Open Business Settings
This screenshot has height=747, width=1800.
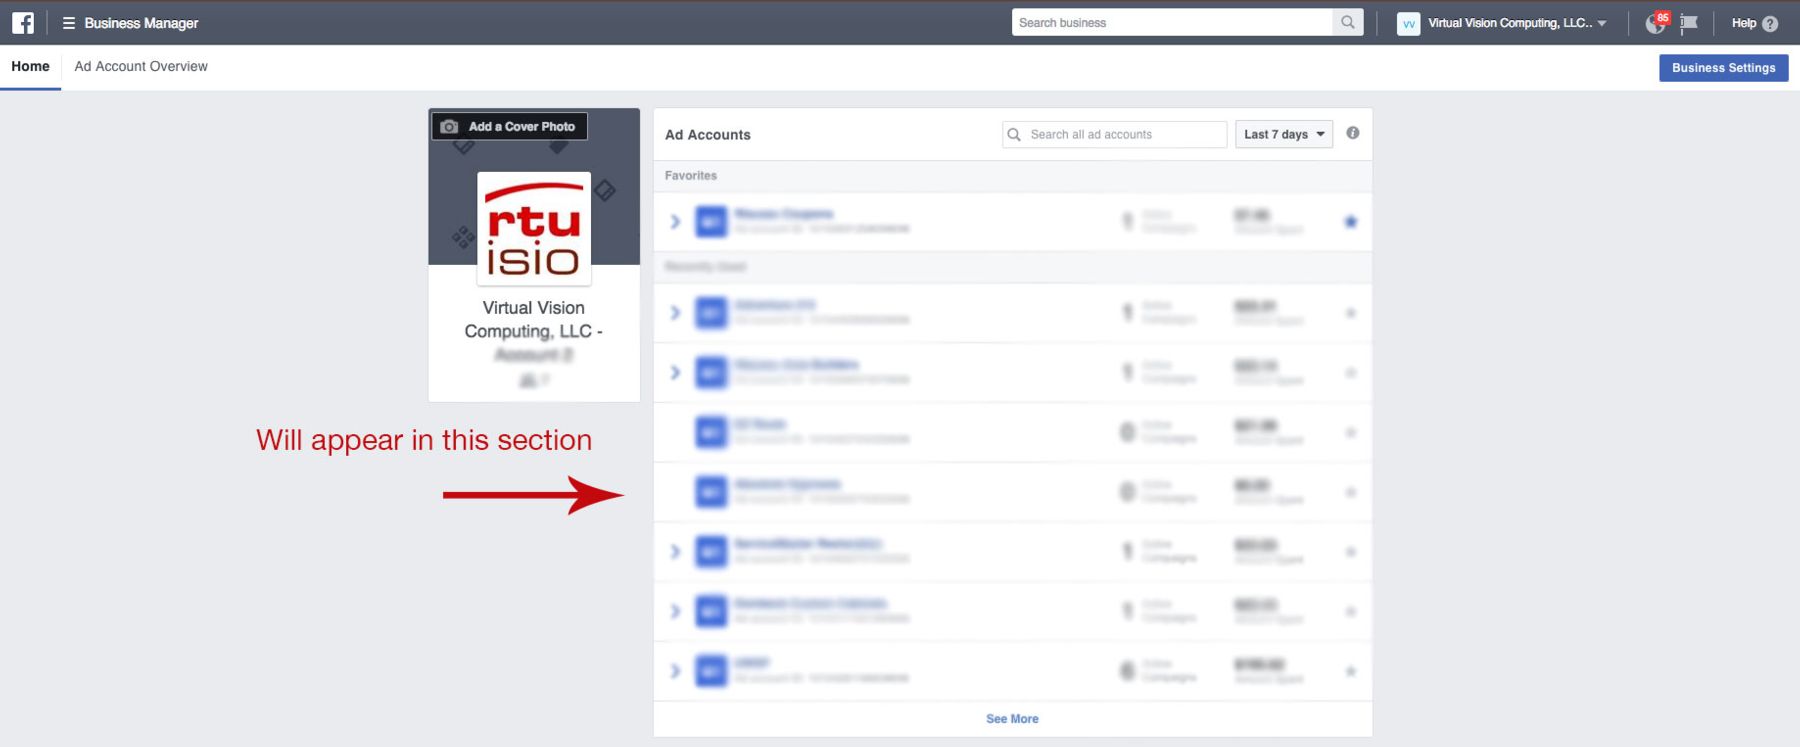(1723, 68)
